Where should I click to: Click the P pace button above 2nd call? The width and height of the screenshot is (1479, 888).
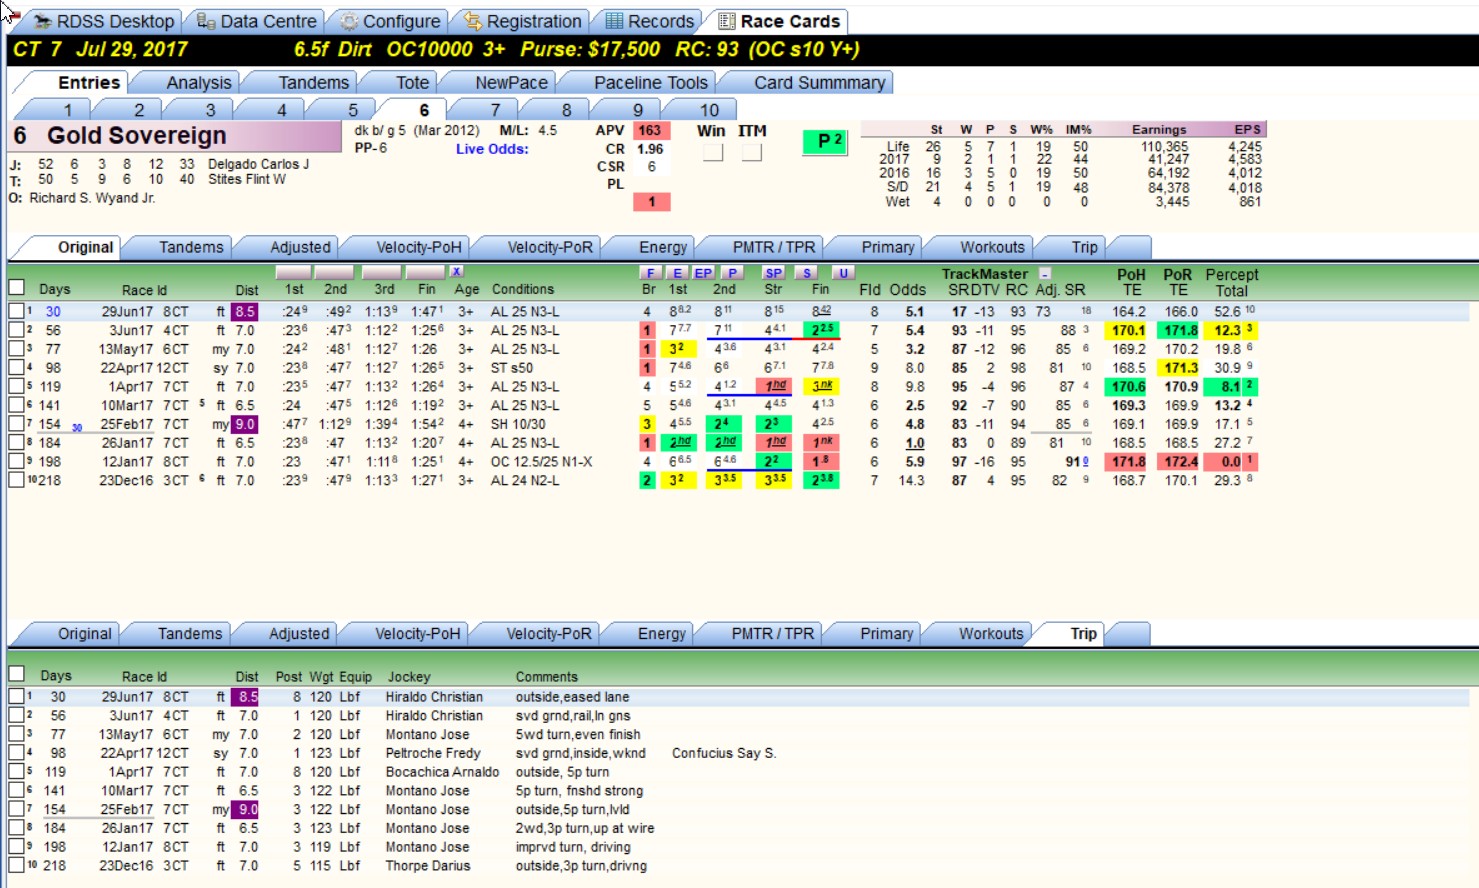pos(732,272)
